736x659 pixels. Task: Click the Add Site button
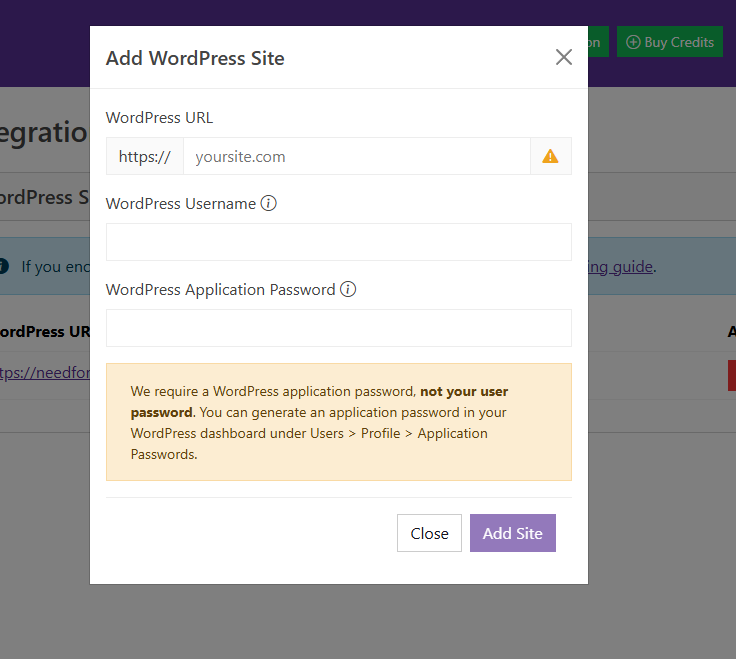pyautogui.click(x=513, y=533)
